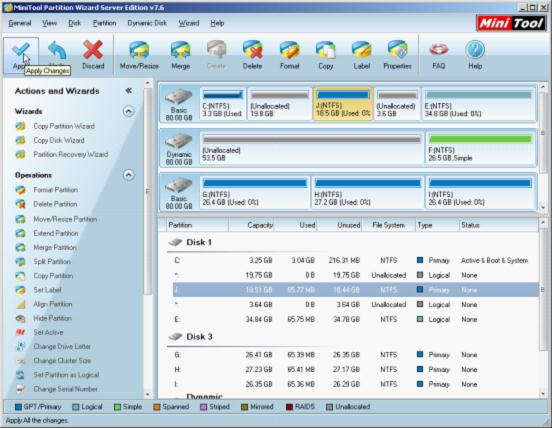
Task: Select the H:(NTFS) 27.2 GB block
Action: 368,192
